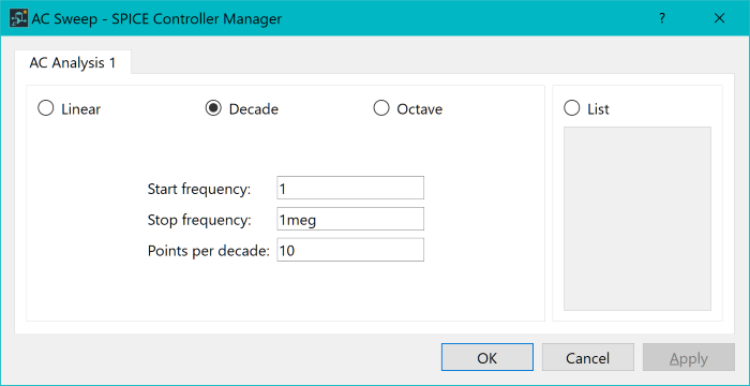Dismiss dialog with the Cancel button
Image resolution: width=750 pixels, height=386 pixels.
(x=588, y=357)
